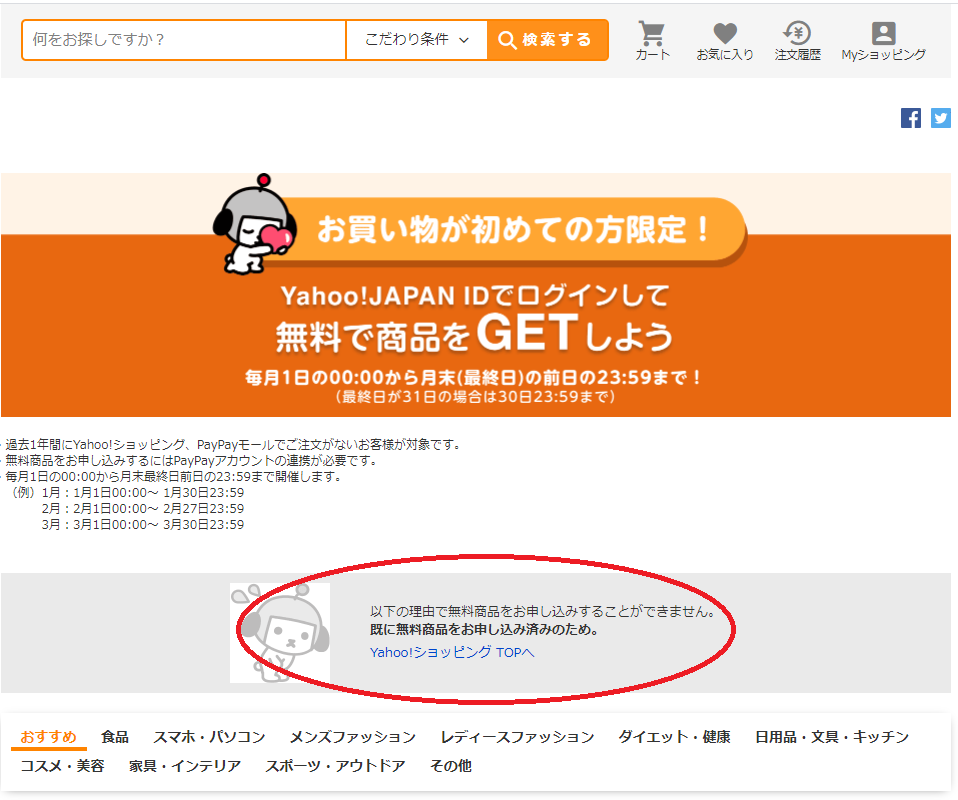
Task: Click the line 1月：1月1日00:00～ 1月30日23:59
Action: (143, 493)
